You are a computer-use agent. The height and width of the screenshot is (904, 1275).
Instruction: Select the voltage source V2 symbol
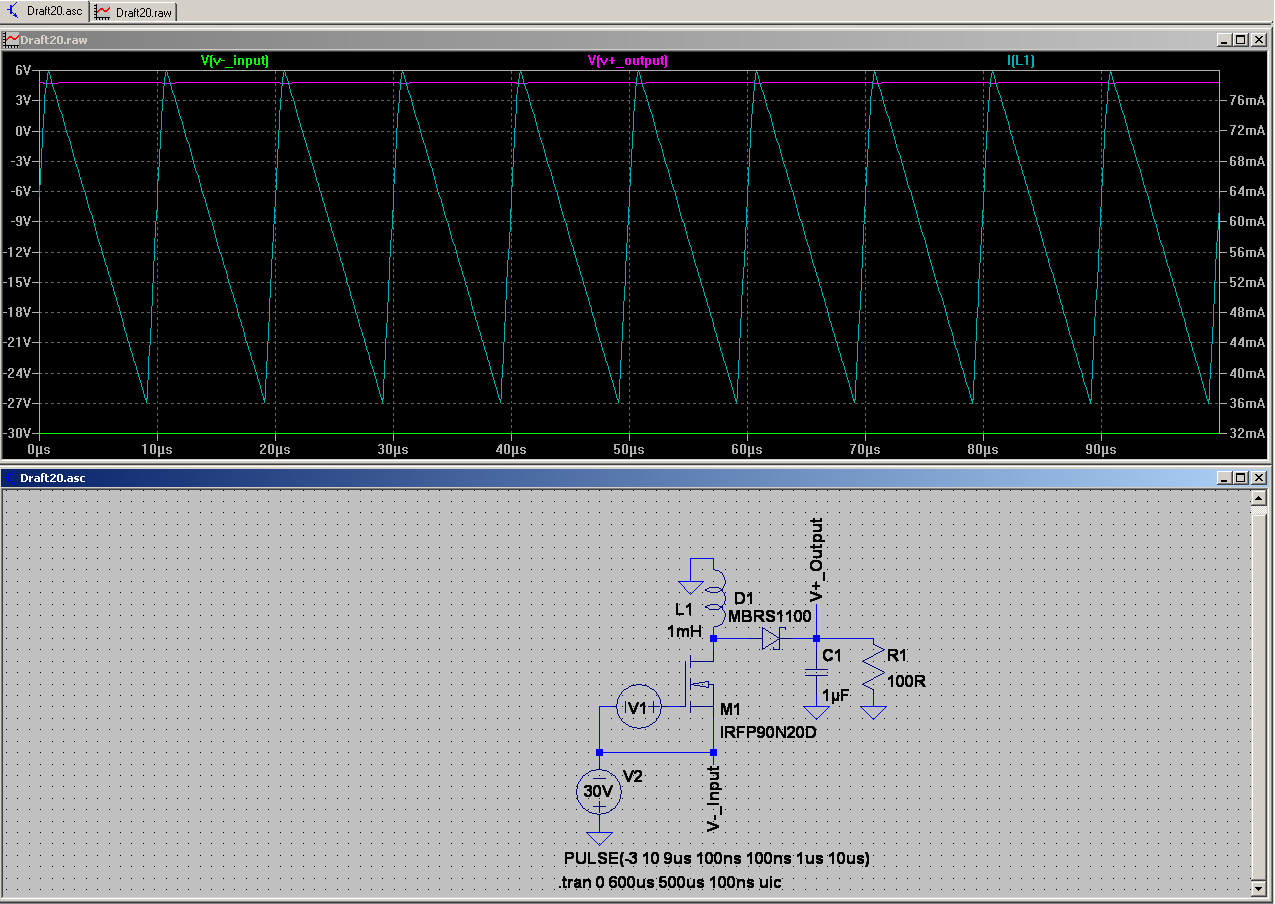[x=599, y=792]
